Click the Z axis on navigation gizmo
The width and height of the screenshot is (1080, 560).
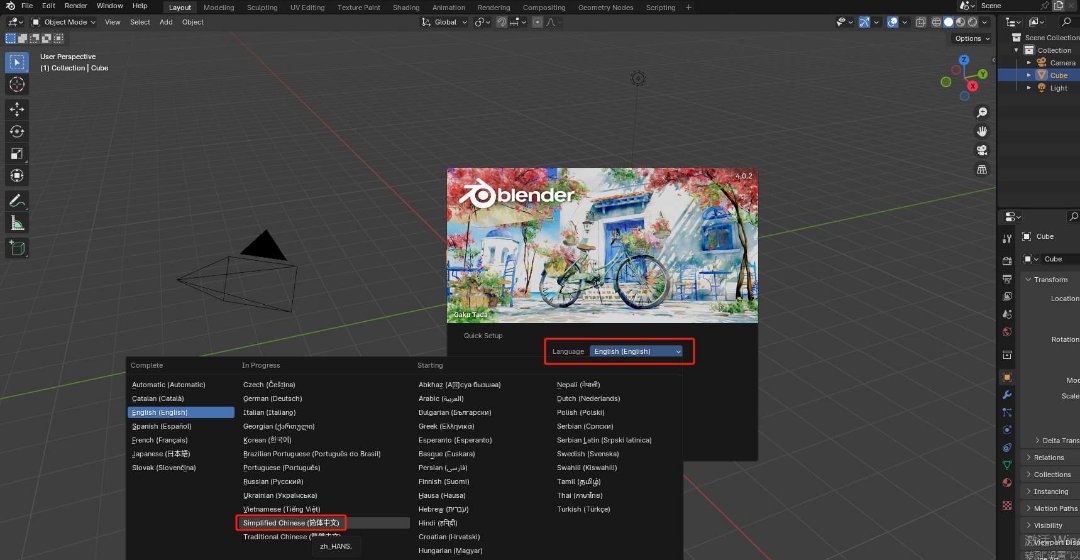coord(963,61)
